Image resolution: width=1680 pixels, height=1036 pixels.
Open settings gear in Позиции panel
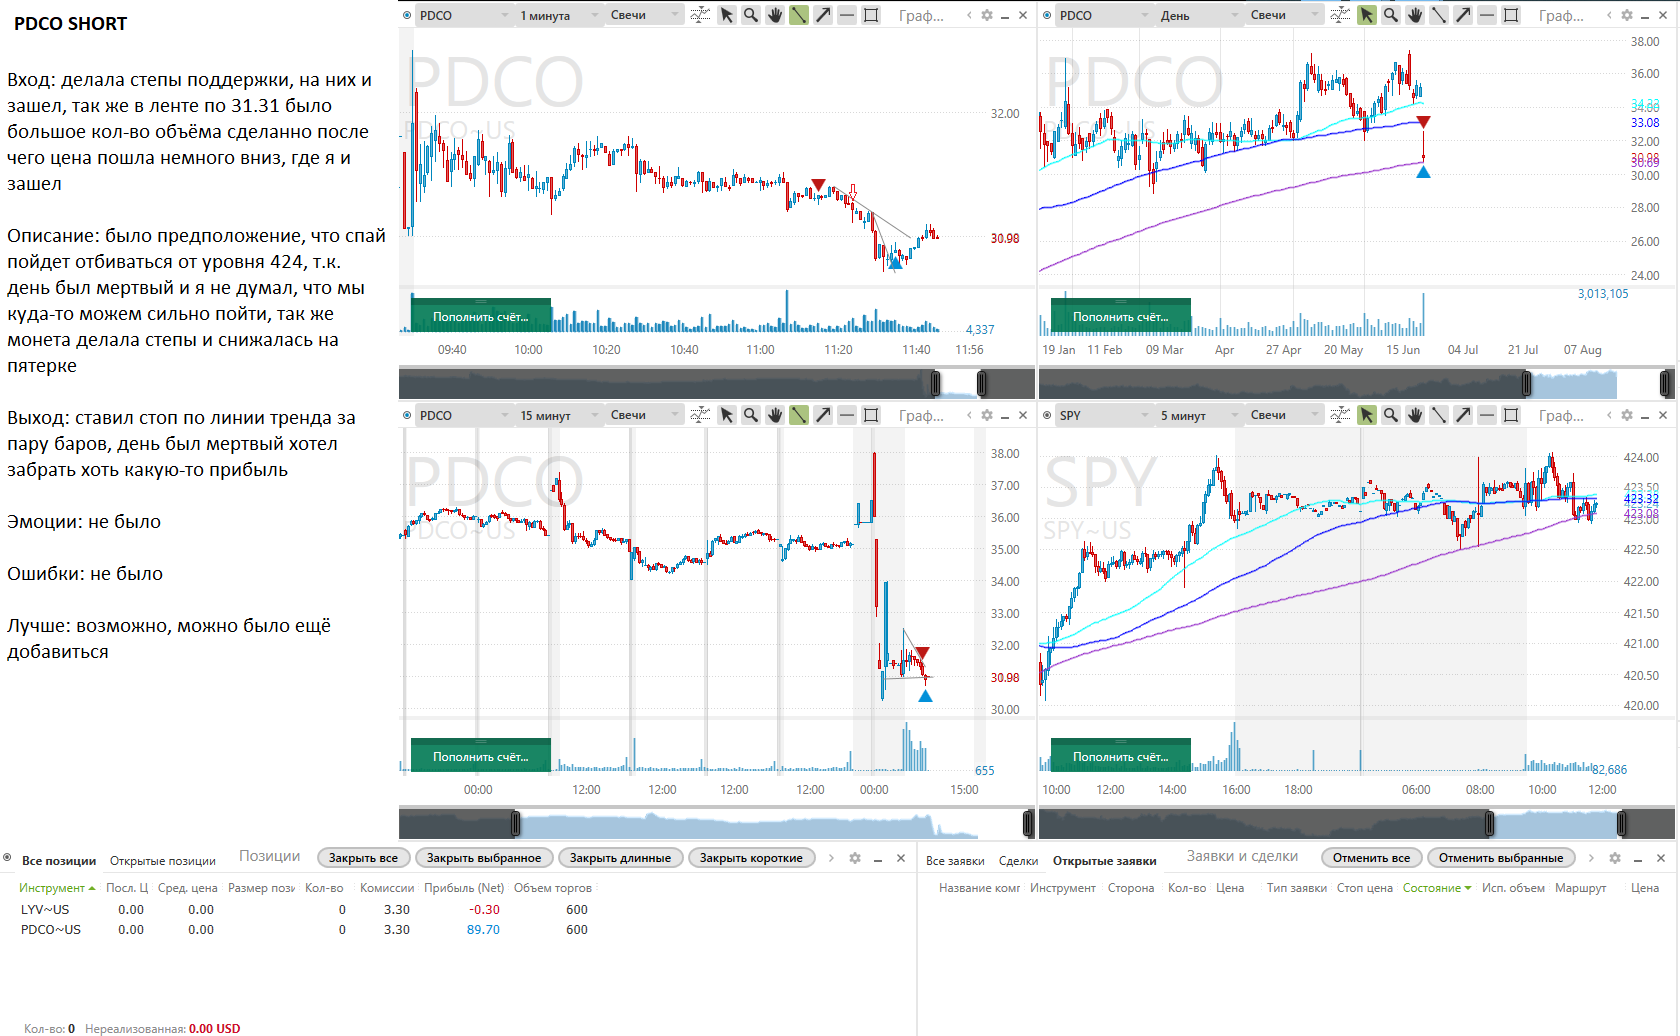[x=855, y=858]
